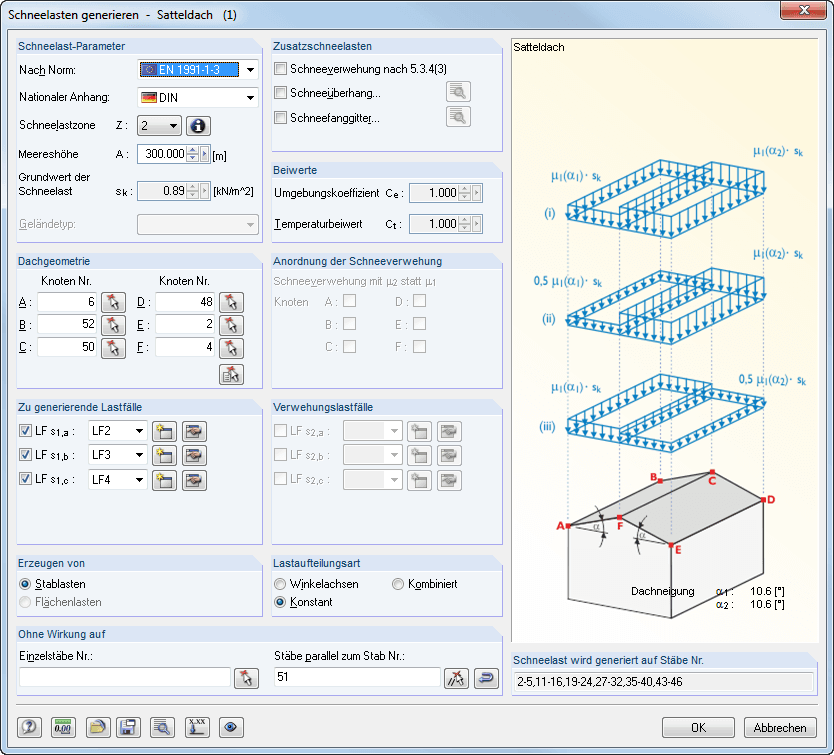Pick node F graphically with the pick icon
This screenshot has width=834, height=755.
tap(231, 348)
